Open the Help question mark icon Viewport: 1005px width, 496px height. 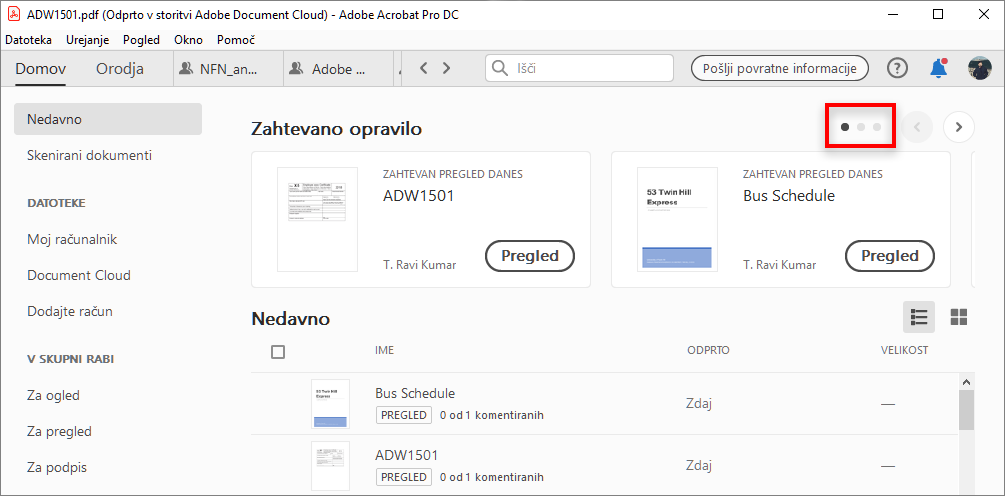click(x=898, y=68)
